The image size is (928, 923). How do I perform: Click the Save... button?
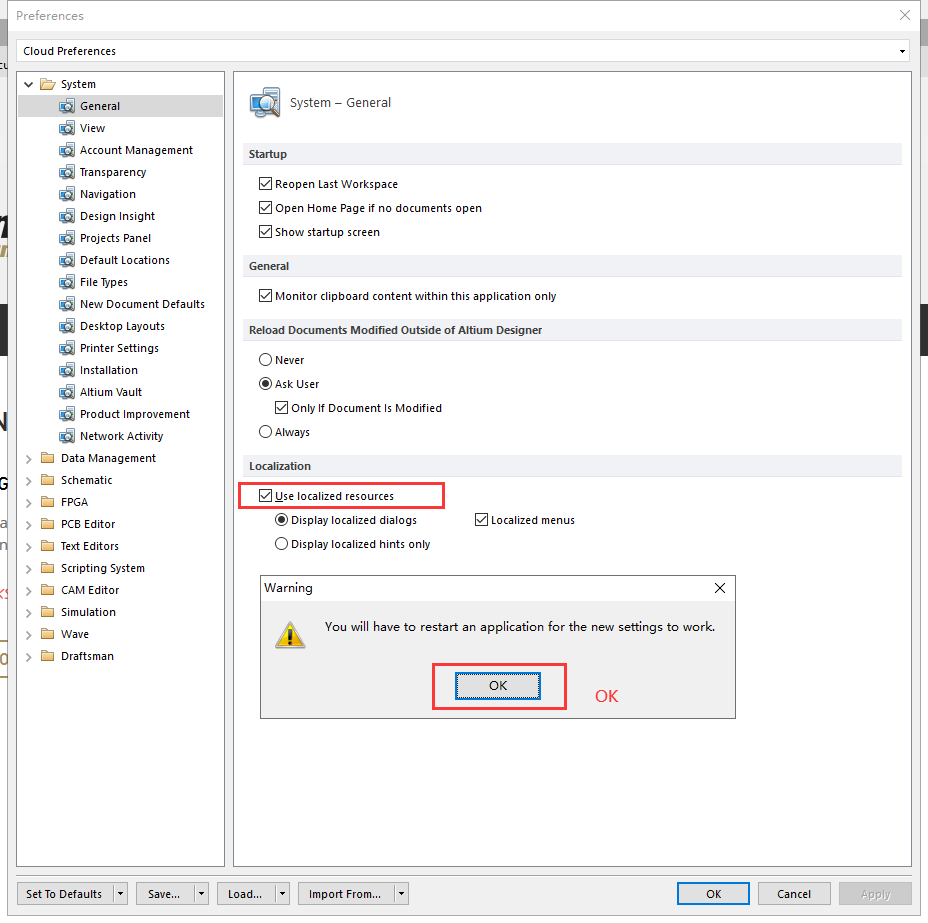(x=165, y=893)
